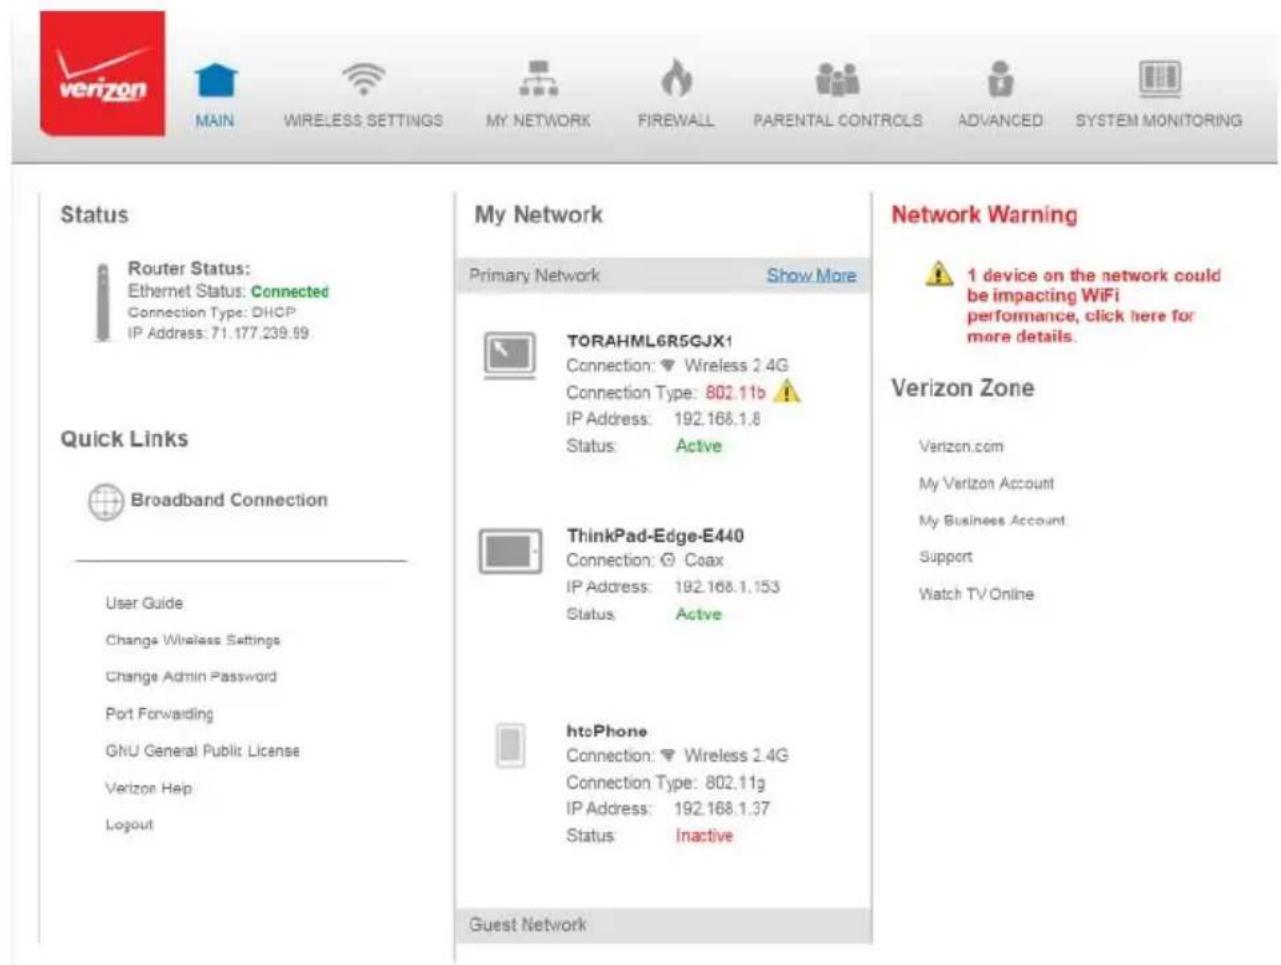Click the red network warning message
1281x965 pixels.
coord(1094,306)
